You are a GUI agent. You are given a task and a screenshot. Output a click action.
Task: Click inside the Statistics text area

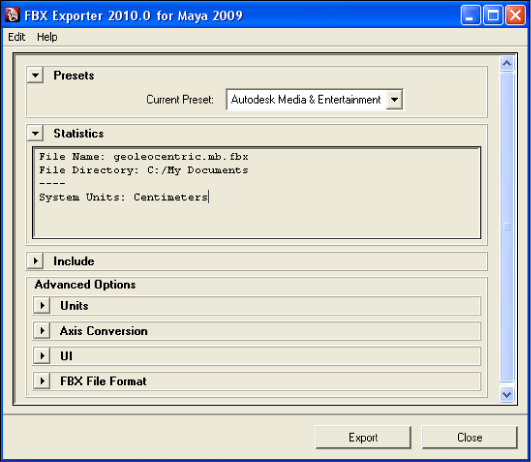(257, 193)
